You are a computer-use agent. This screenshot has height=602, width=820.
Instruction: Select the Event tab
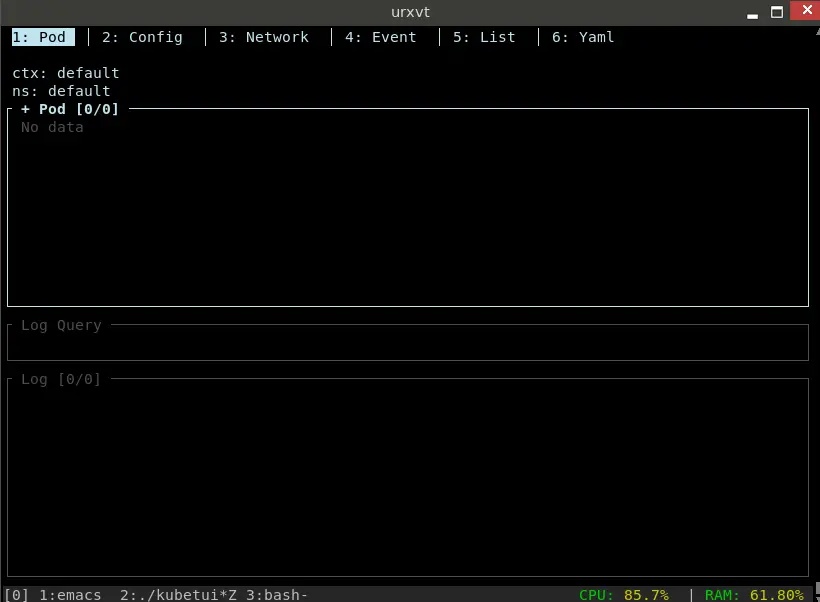coord(380,37)
